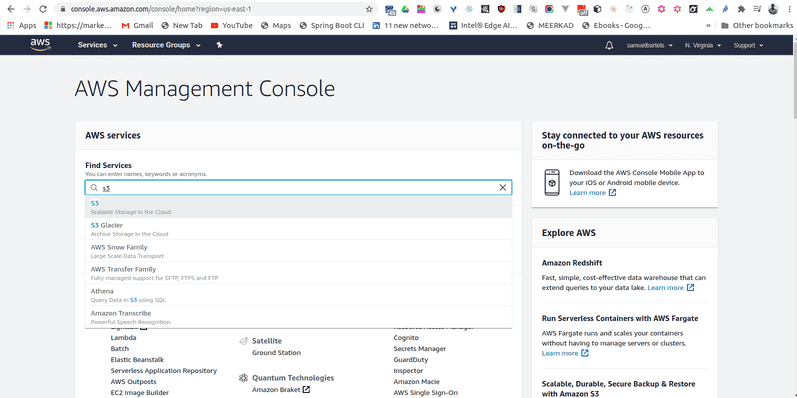797x398 pixels.
Task: Click the Quantum Technologies category icon
Action: coord(243,378)
